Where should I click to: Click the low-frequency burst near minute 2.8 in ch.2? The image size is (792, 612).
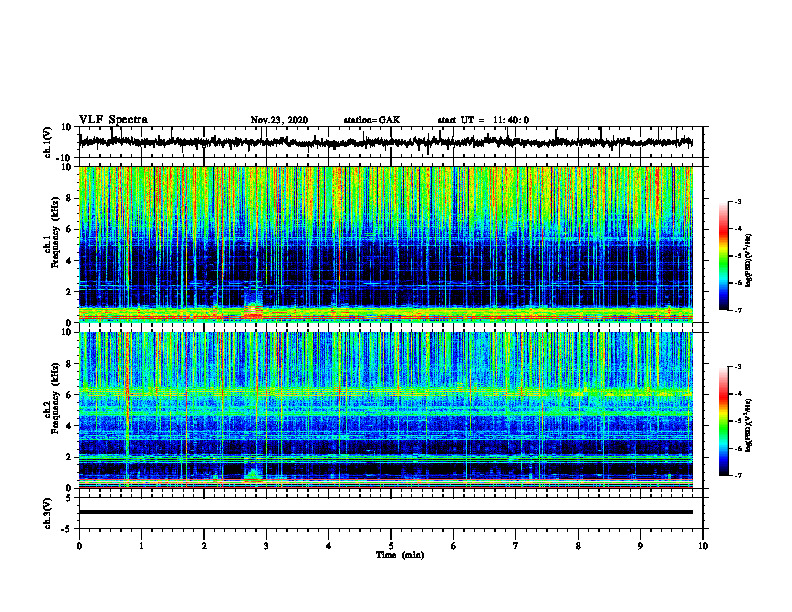click(x=253, y=474)
